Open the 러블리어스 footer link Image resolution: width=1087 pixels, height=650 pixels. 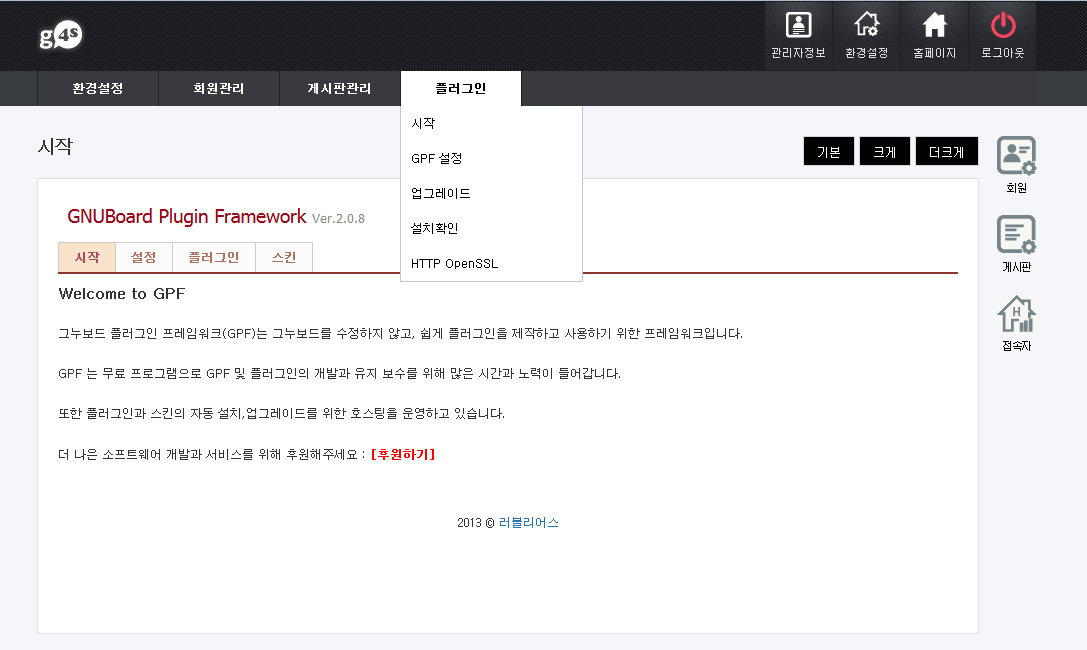pyautogui.click(x=528, y=523)
